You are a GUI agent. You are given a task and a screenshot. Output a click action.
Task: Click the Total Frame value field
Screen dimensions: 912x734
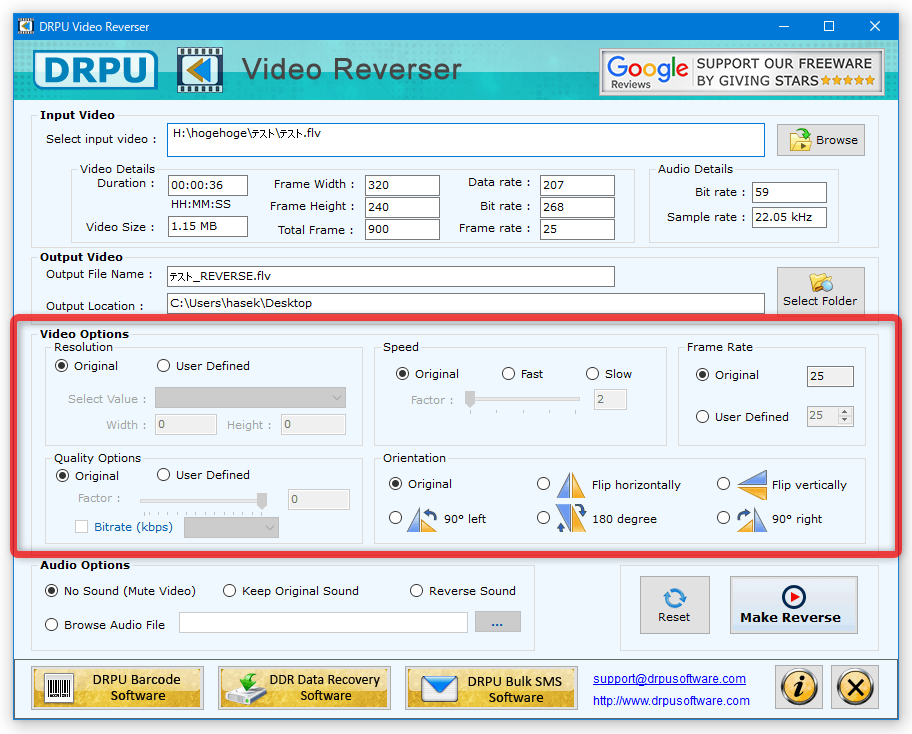pyautogui.click(x=402, y=230)
